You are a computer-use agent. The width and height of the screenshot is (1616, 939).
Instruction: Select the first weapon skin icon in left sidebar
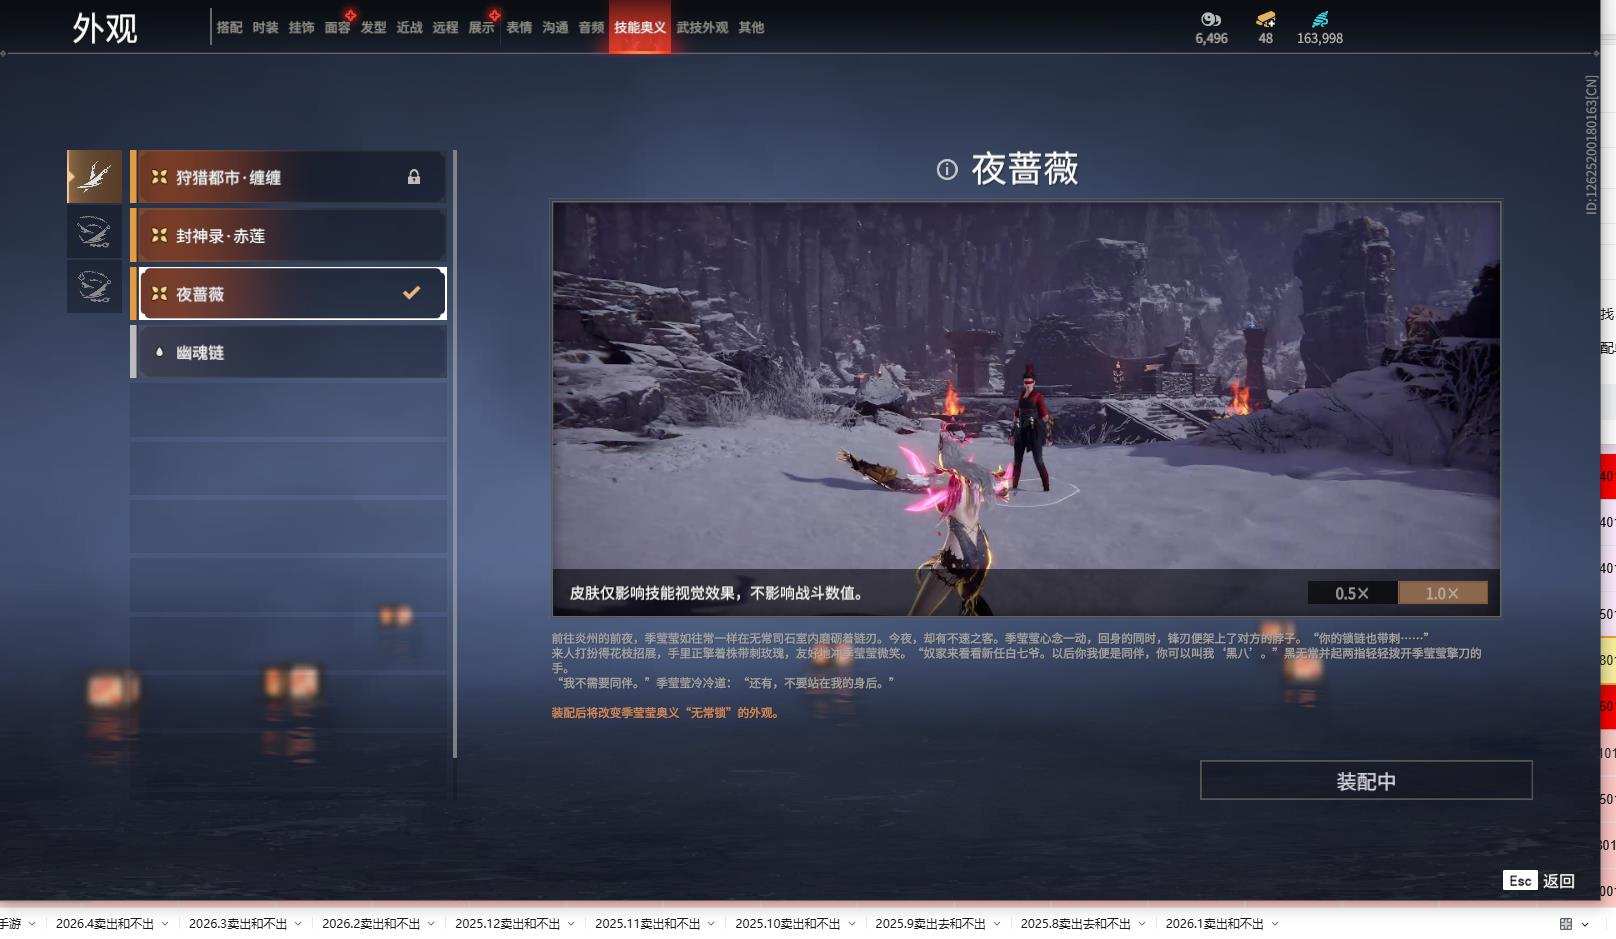click(x=94, y=176)
